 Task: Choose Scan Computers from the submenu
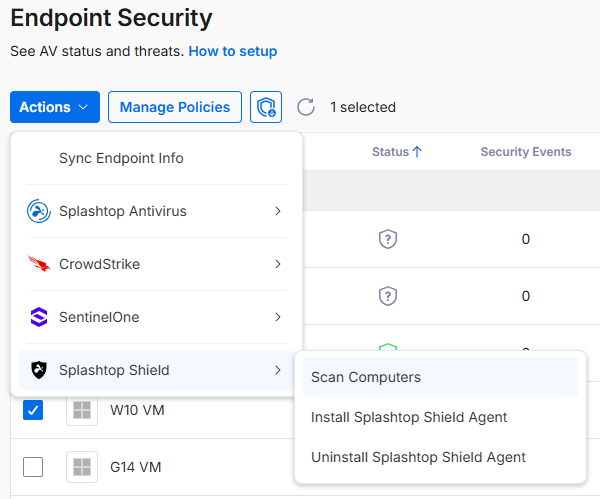440,377
